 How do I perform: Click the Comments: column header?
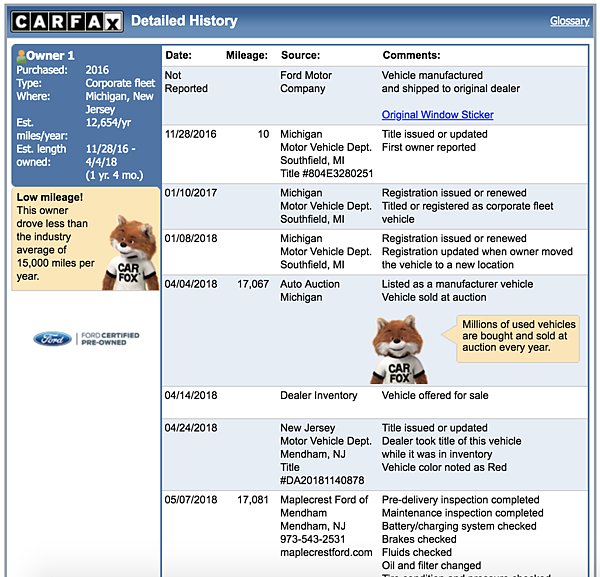(x=411, y=55)
